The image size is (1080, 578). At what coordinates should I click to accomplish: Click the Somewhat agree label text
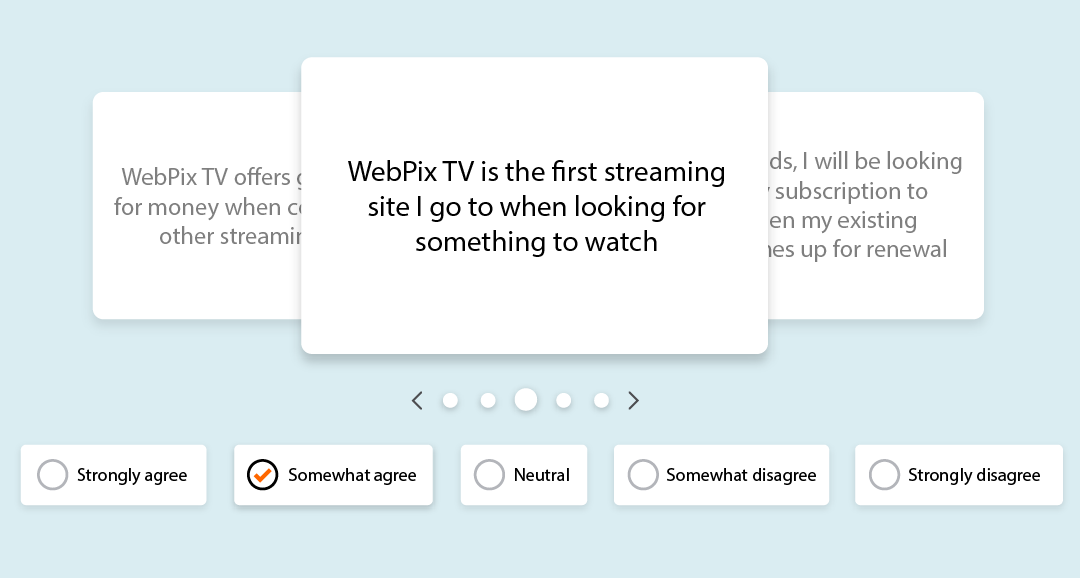pyautogui.click(x=352, y=475)
